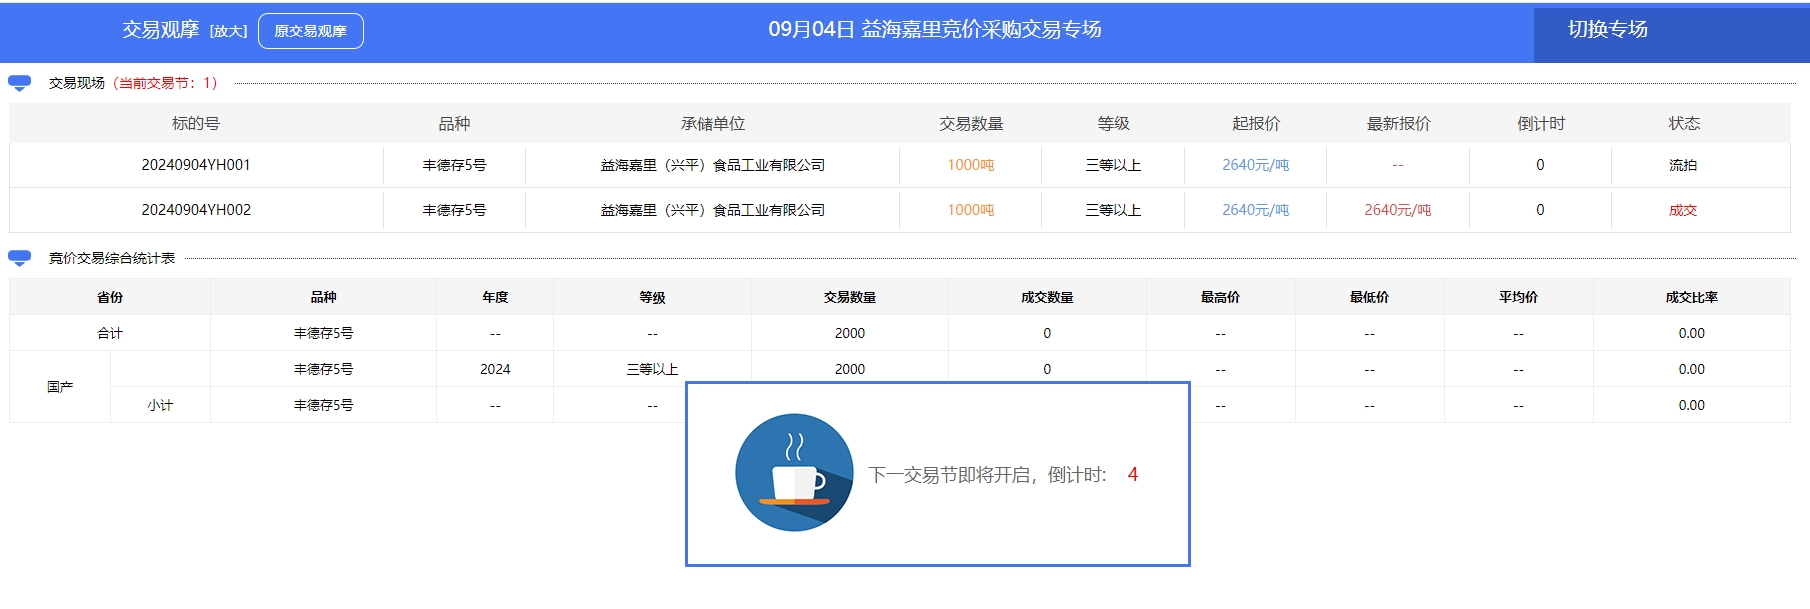Image resolution: width=1810 pixels, height=609 pixels.
Task: Select lot number 20240904YH001
Action: click(x=196, y=165)
